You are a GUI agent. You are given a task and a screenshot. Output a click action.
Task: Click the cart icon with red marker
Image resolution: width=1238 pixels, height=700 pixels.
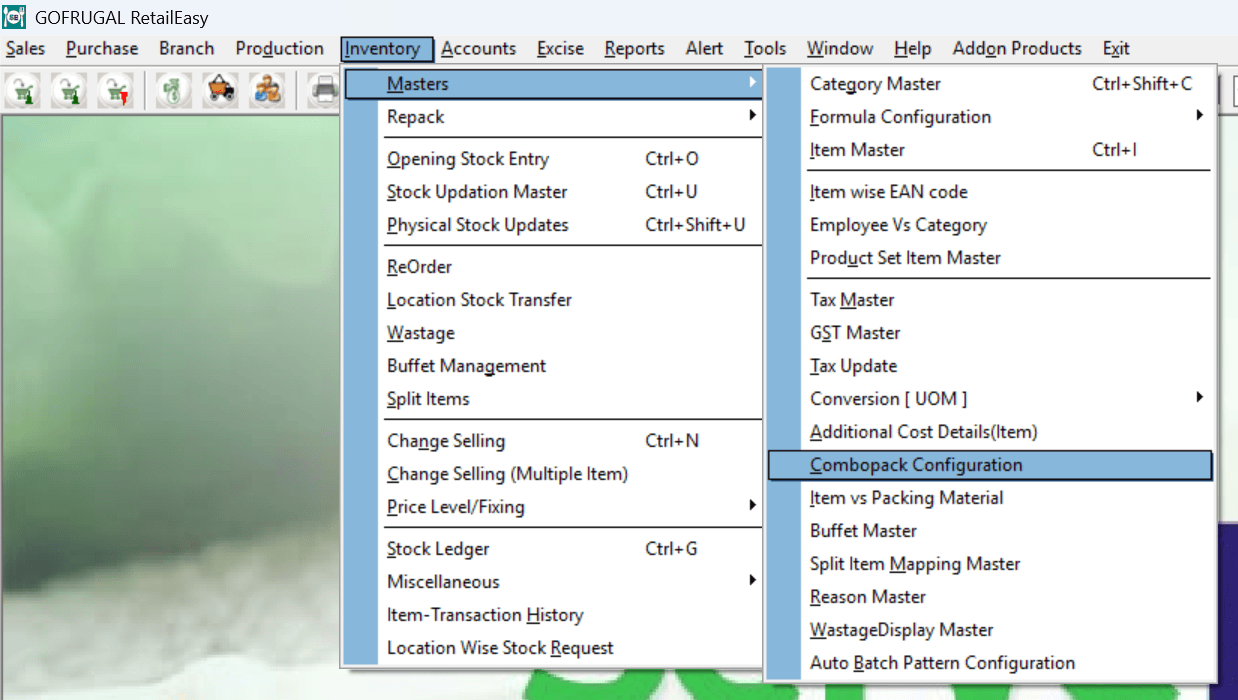[x=115, y=90]
